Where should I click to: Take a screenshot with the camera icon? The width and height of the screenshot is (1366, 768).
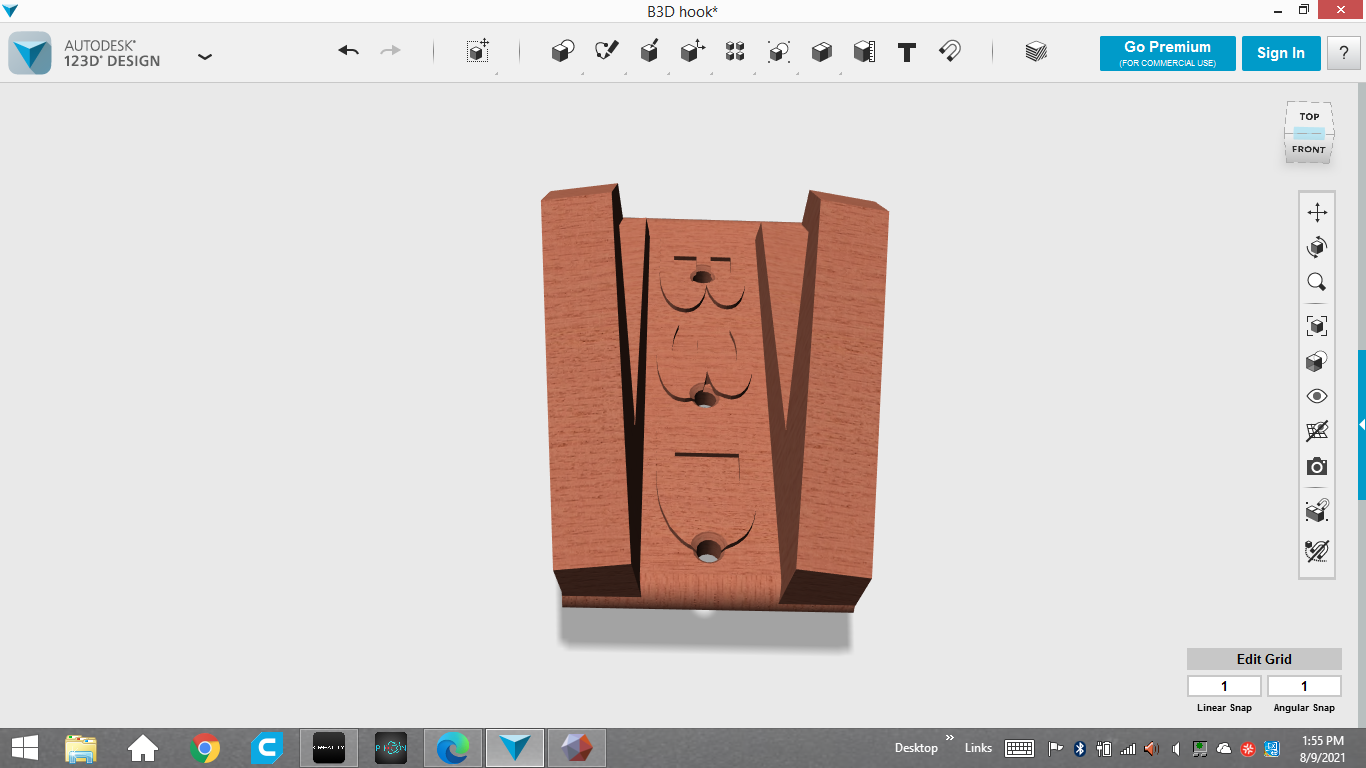click(x=1317, y=467)
